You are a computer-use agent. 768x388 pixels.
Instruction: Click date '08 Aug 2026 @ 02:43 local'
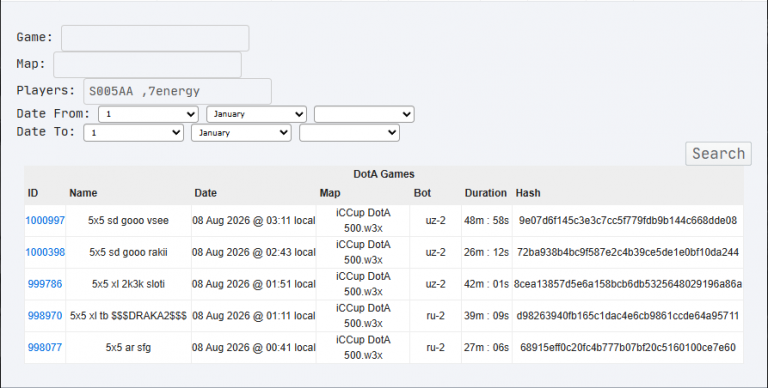point(254,252)
